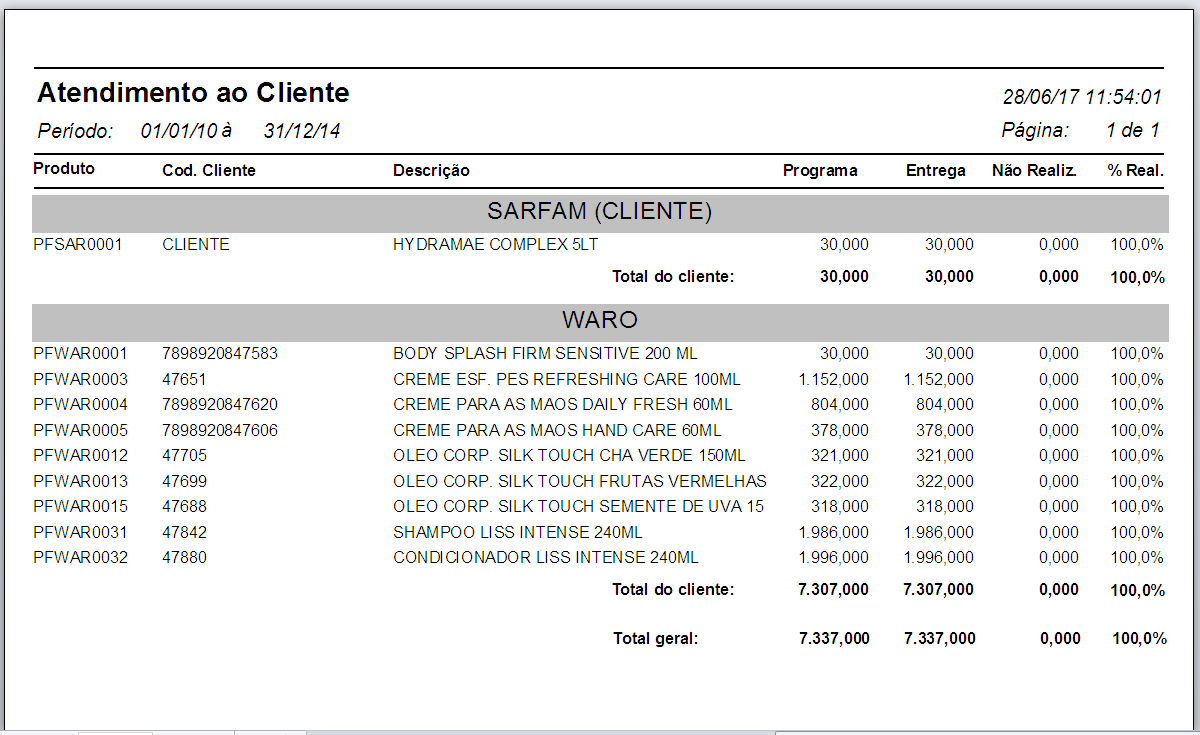Click the report title Atendimento ao Cliente
Viewport: 1200px width, 735px height.
(x=193, y=92)
